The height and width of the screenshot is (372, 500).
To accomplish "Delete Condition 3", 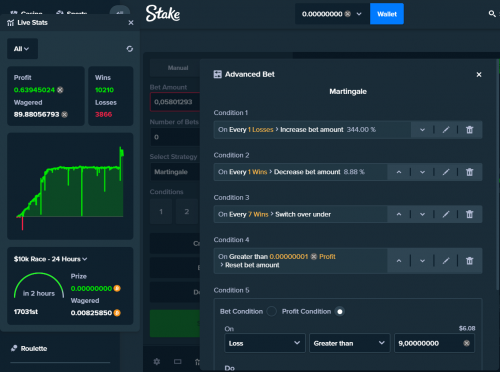I will [x=469, y=214].
